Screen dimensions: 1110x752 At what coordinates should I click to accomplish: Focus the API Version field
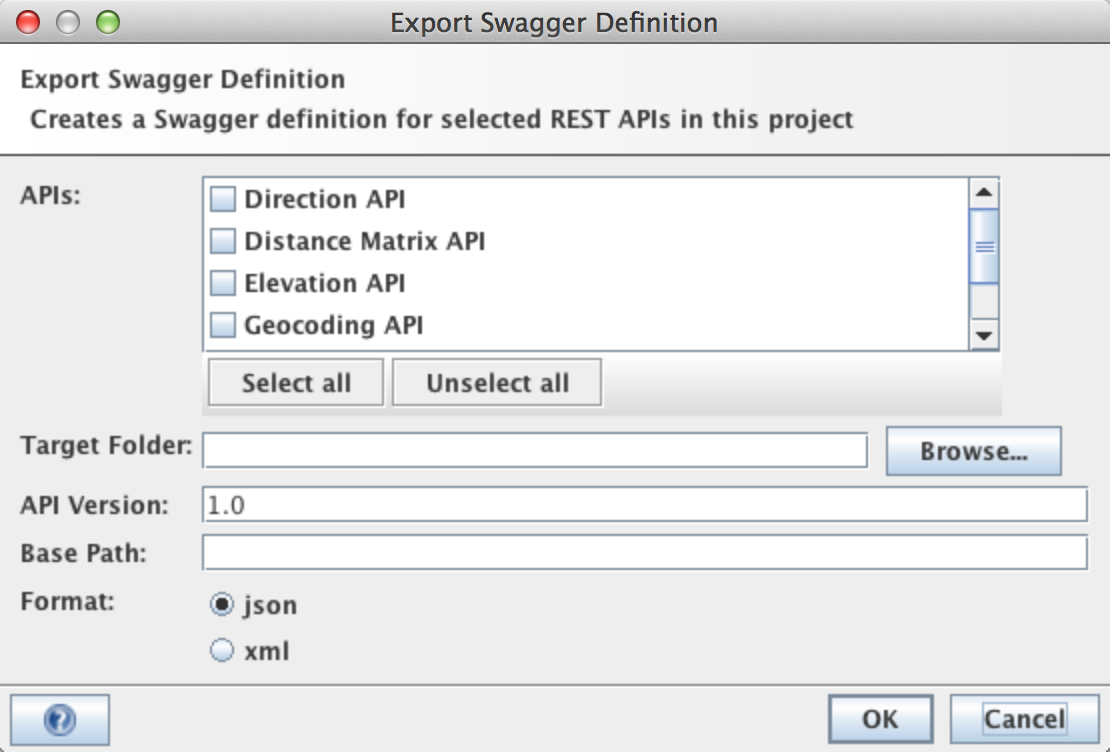[x=644, y=505]
